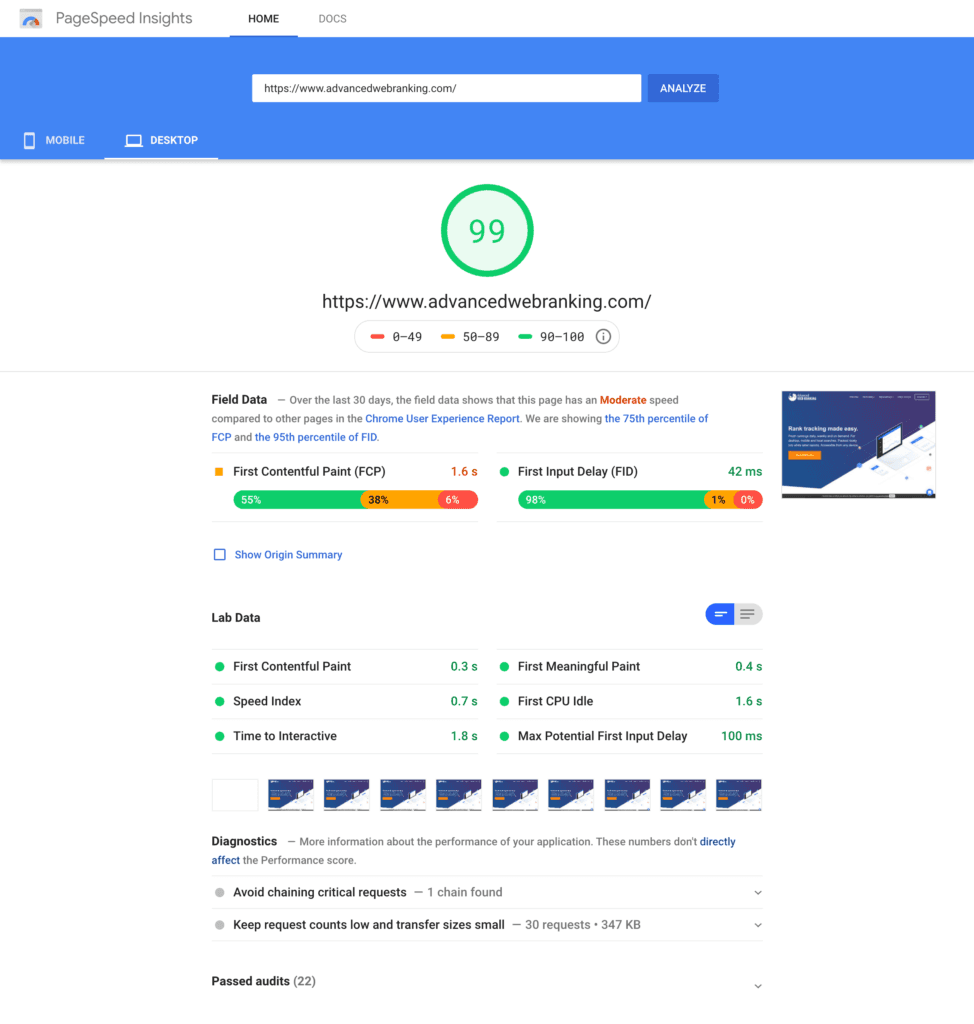Open the HOME tab
Image resolution: width=974 pixels, height=1024 pixels.
263,19
